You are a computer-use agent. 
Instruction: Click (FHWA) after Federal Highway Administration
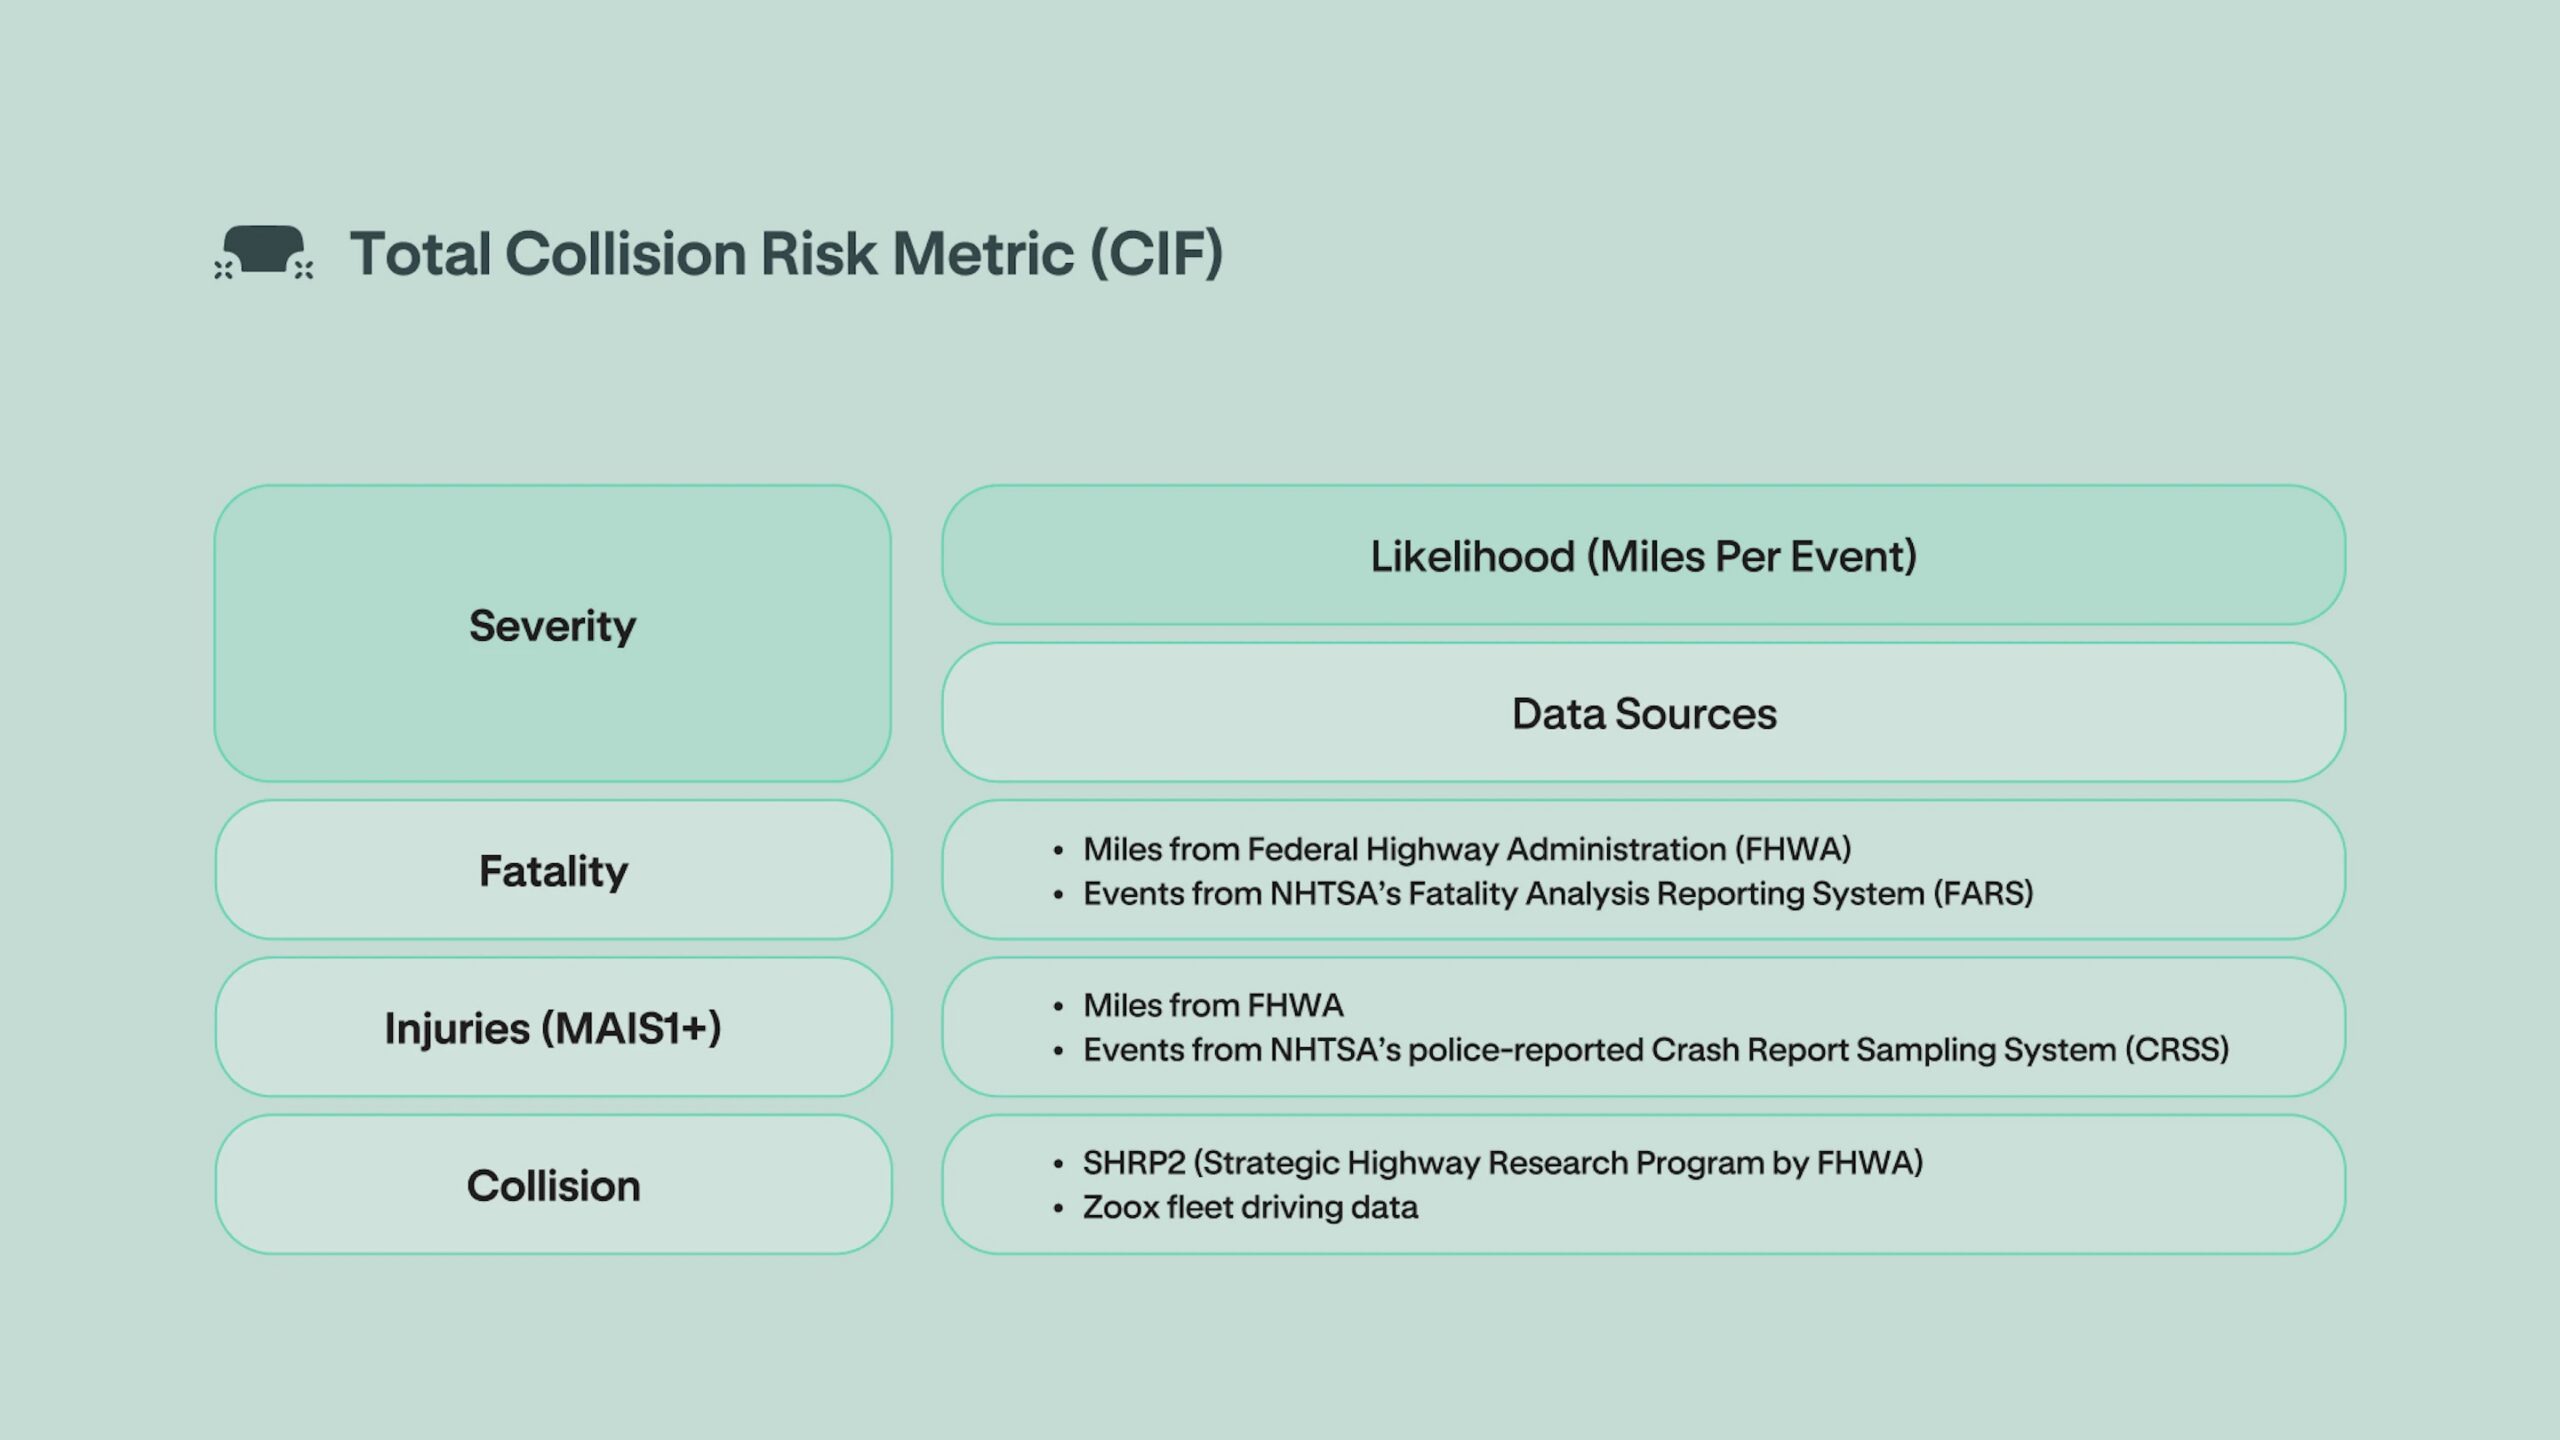pyautogui.click(x=1793, y=849)
